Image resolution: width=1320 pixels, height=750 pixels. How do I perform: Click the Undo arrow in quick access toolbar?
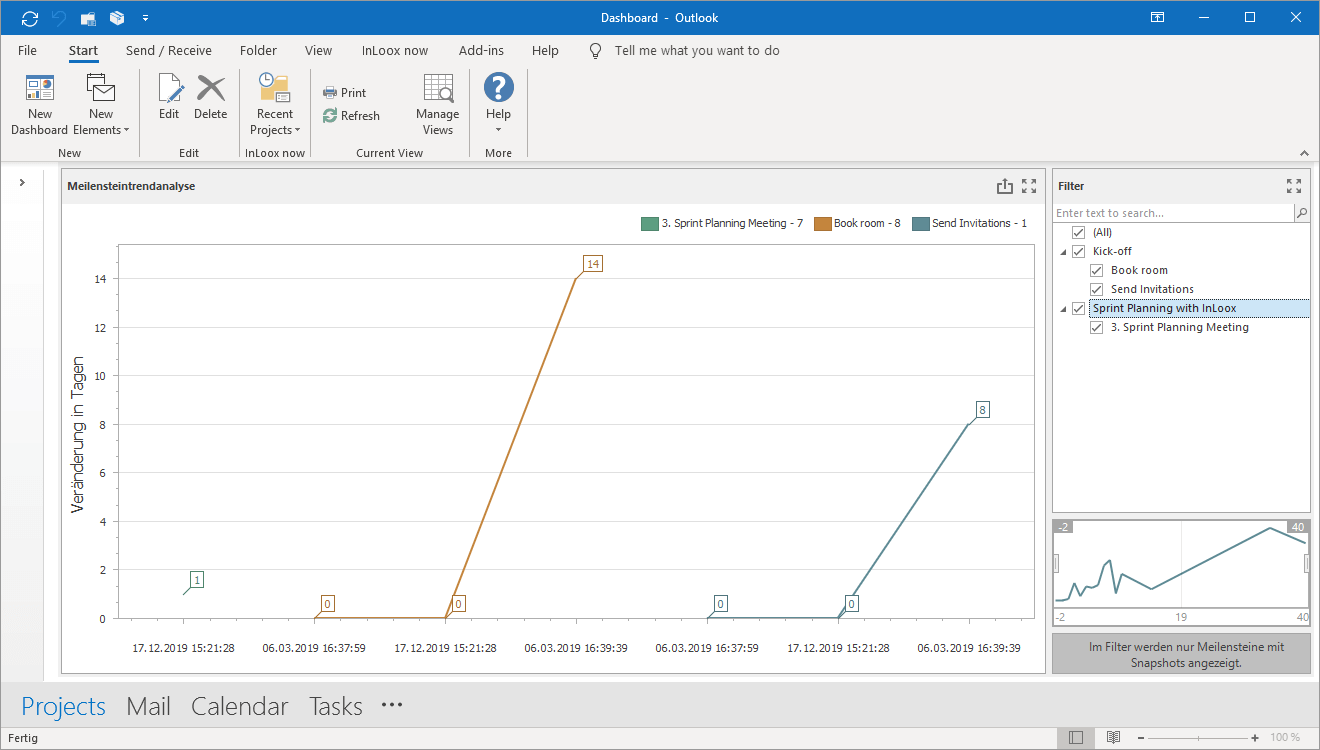pos(58,18)
